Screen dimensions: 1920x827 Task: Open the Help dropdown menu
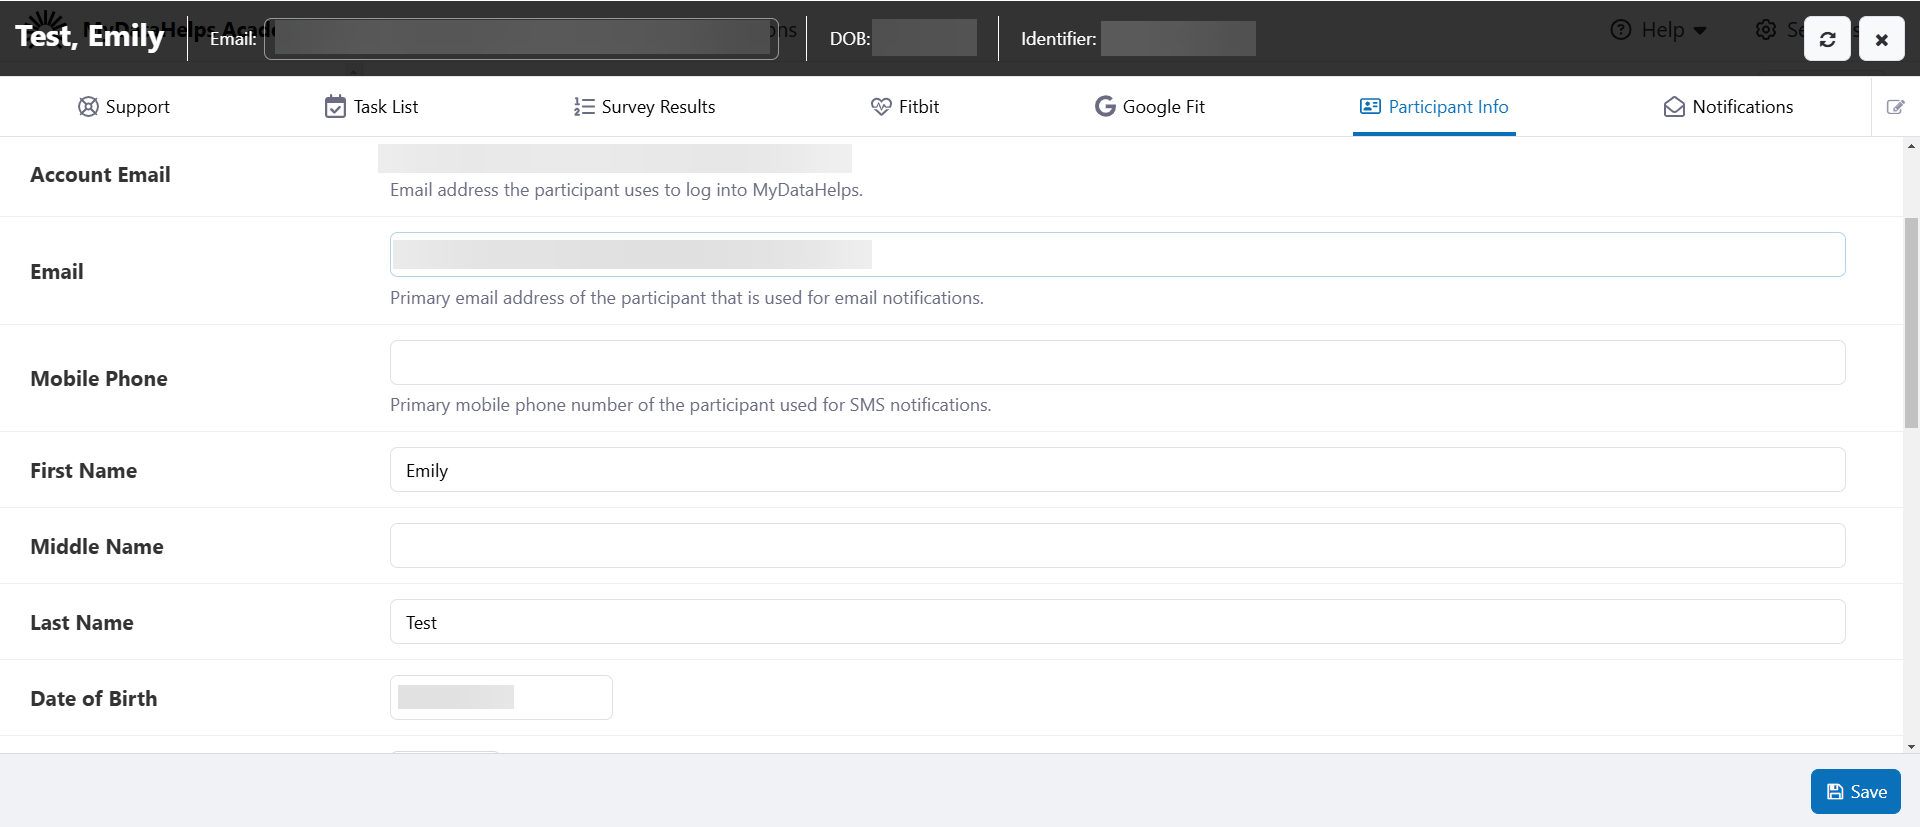(1659, 30)
